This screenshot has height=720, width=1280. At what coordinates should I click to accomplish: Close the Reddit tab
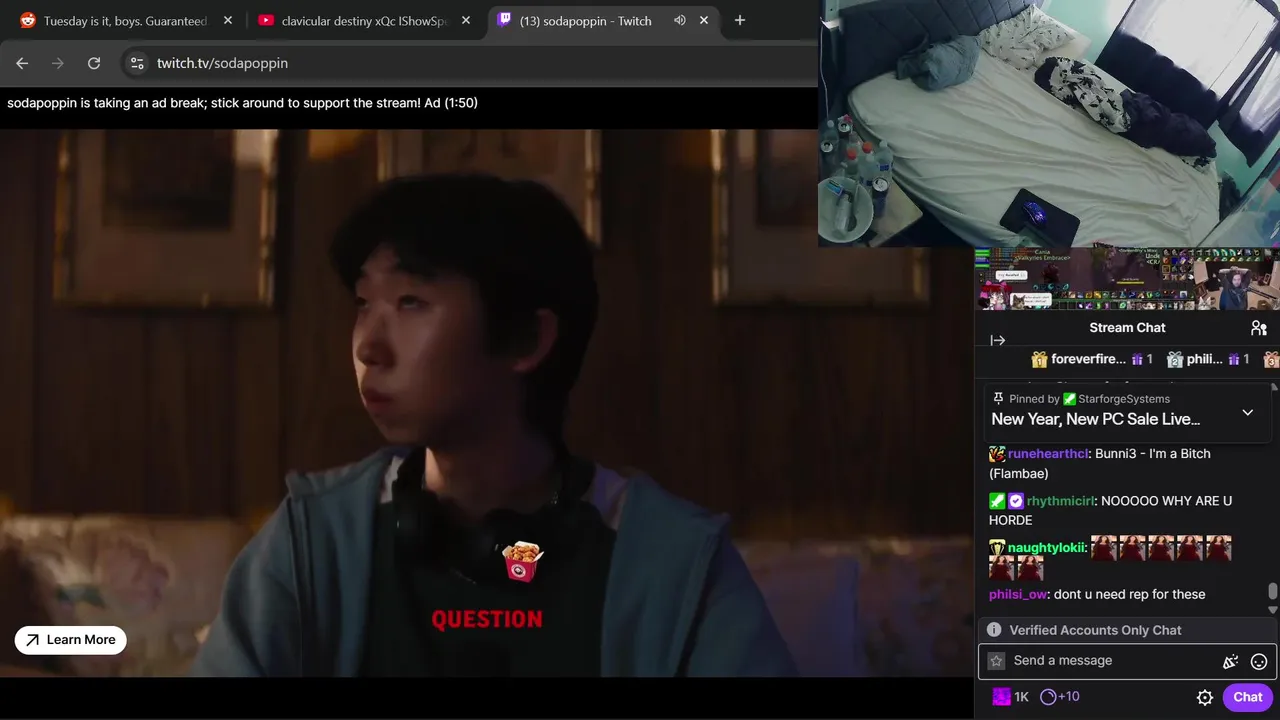(x=228, y=20)
